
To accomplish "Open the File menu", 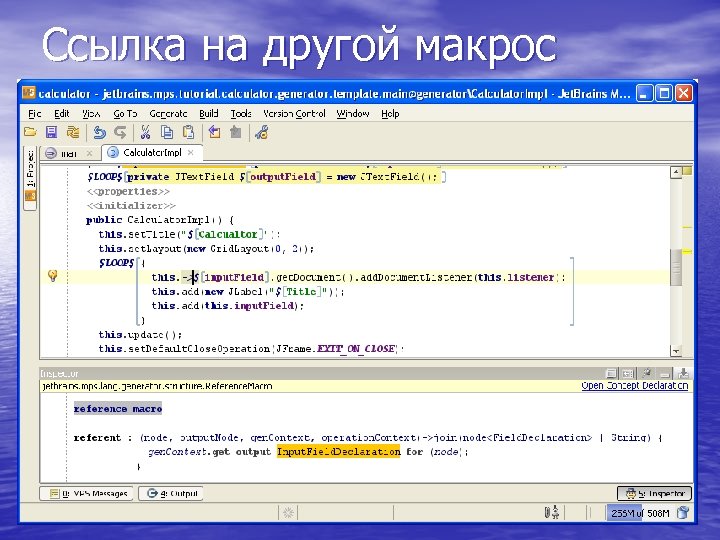I will click(x=34, y=113).
